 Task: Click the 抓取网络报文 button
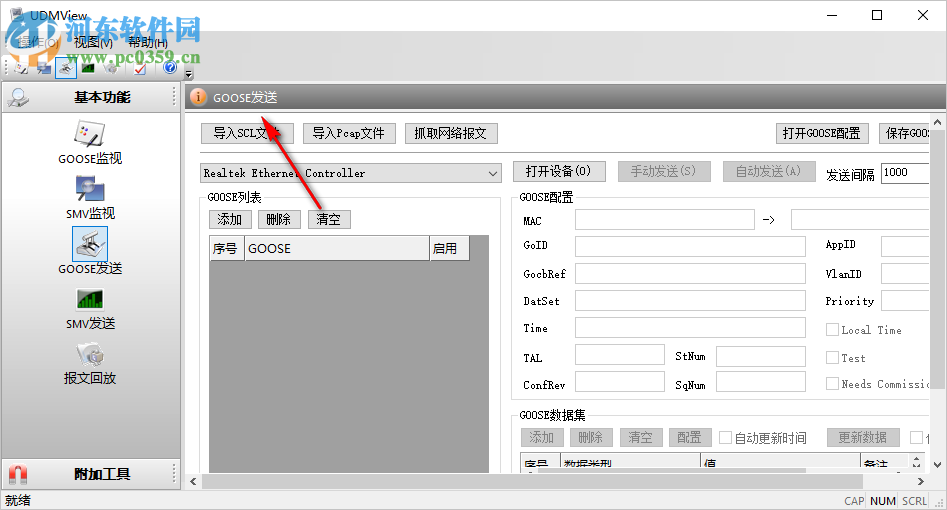451,134
